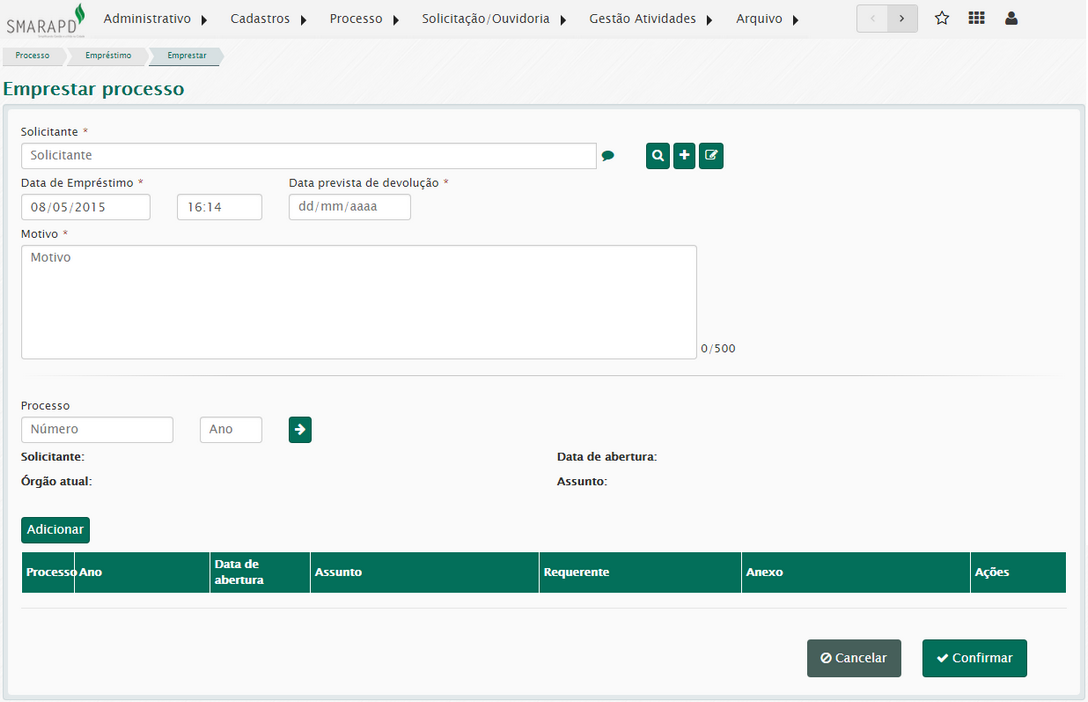
Task: Open the apps grid icon
Action: click(x=976, y=18)
